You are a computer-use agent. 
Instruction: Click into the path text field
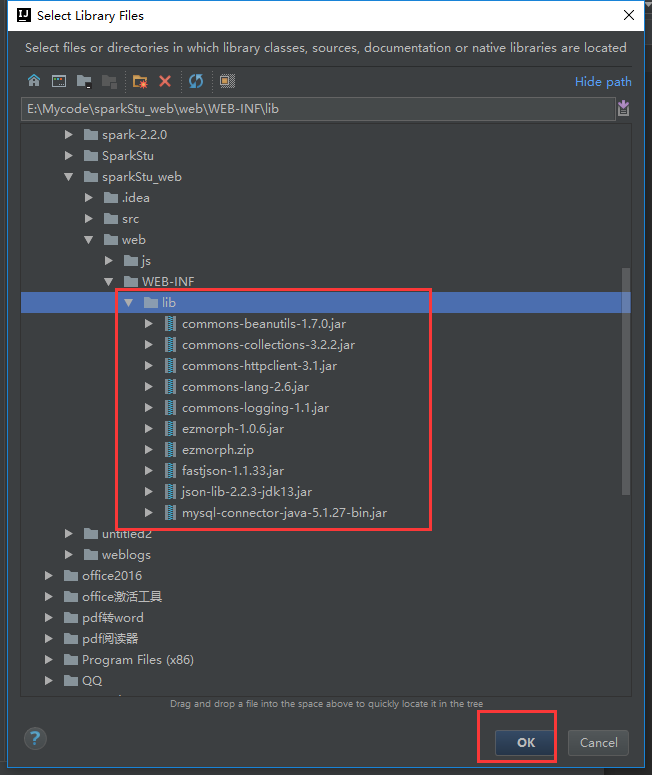click(318, 109)
